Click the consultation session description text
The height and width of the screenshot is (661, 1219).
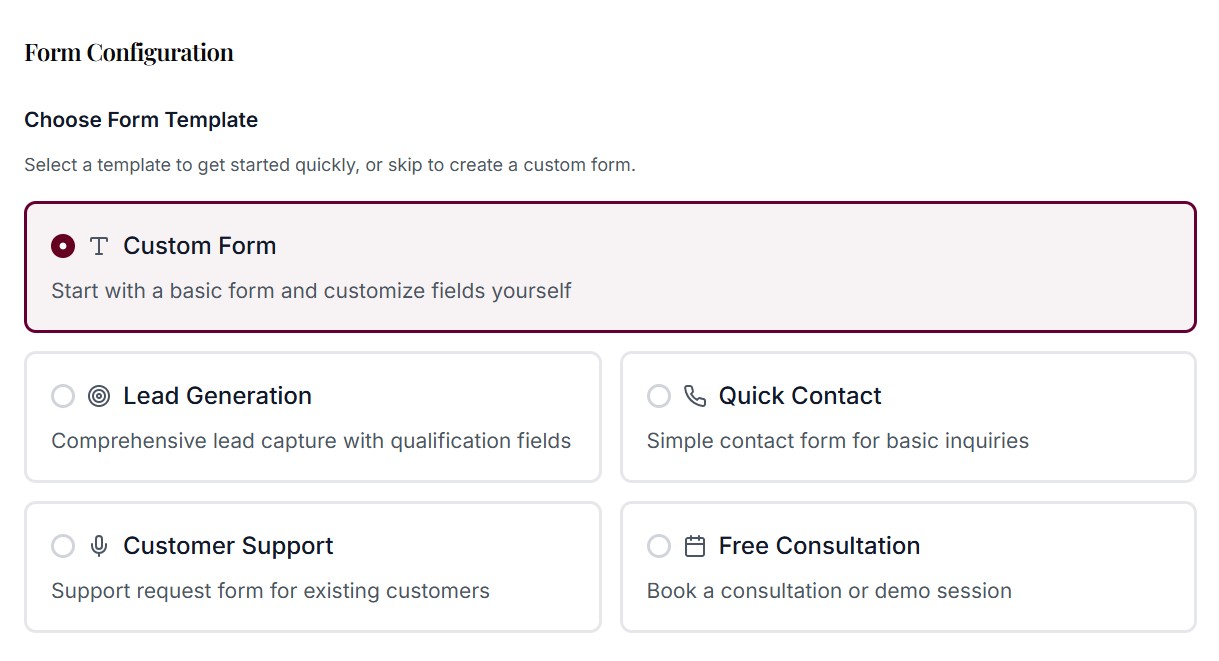point(829,590)
